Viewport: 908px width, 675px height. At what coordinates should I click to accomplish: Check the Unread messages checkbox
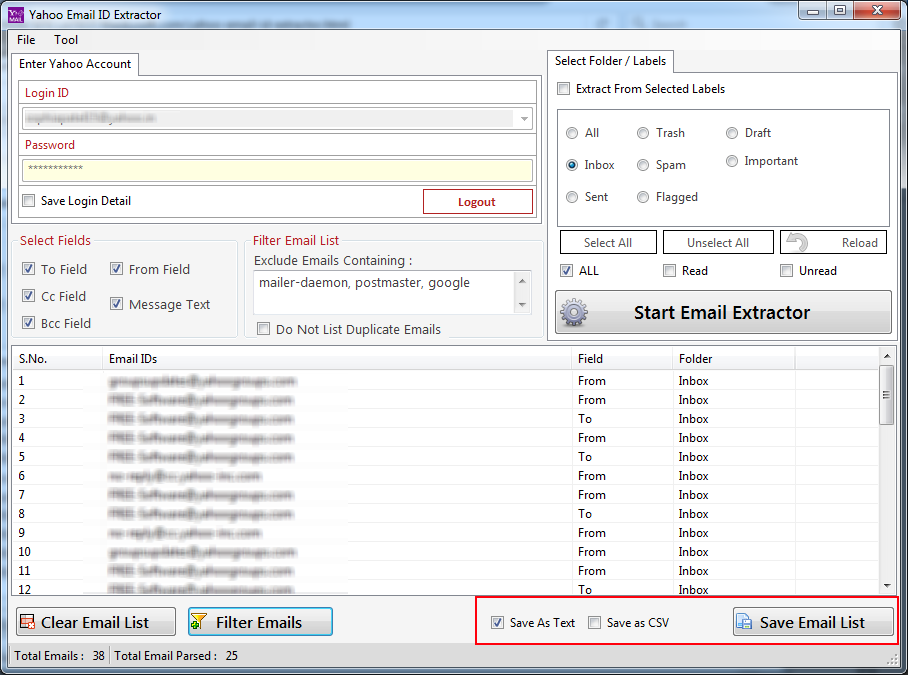pyautogui.click(x=786, y=270)
